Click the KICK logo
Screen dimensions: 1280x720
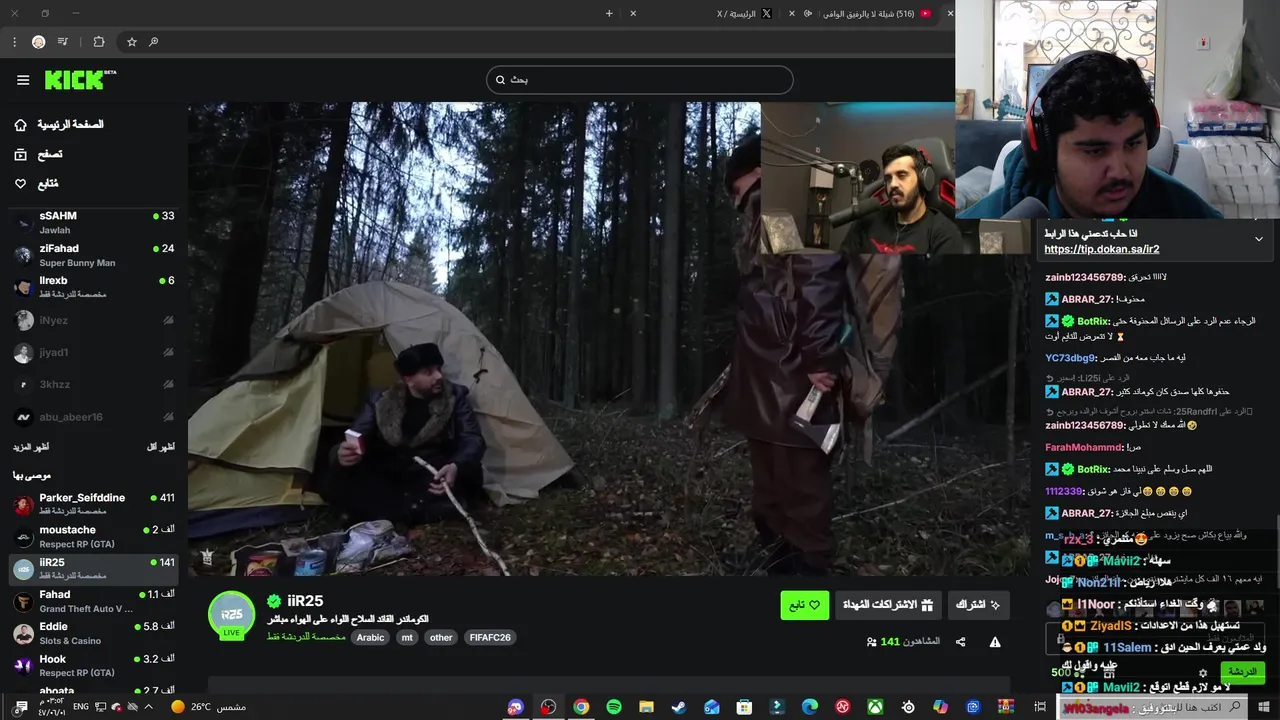(x=80, y=80)
